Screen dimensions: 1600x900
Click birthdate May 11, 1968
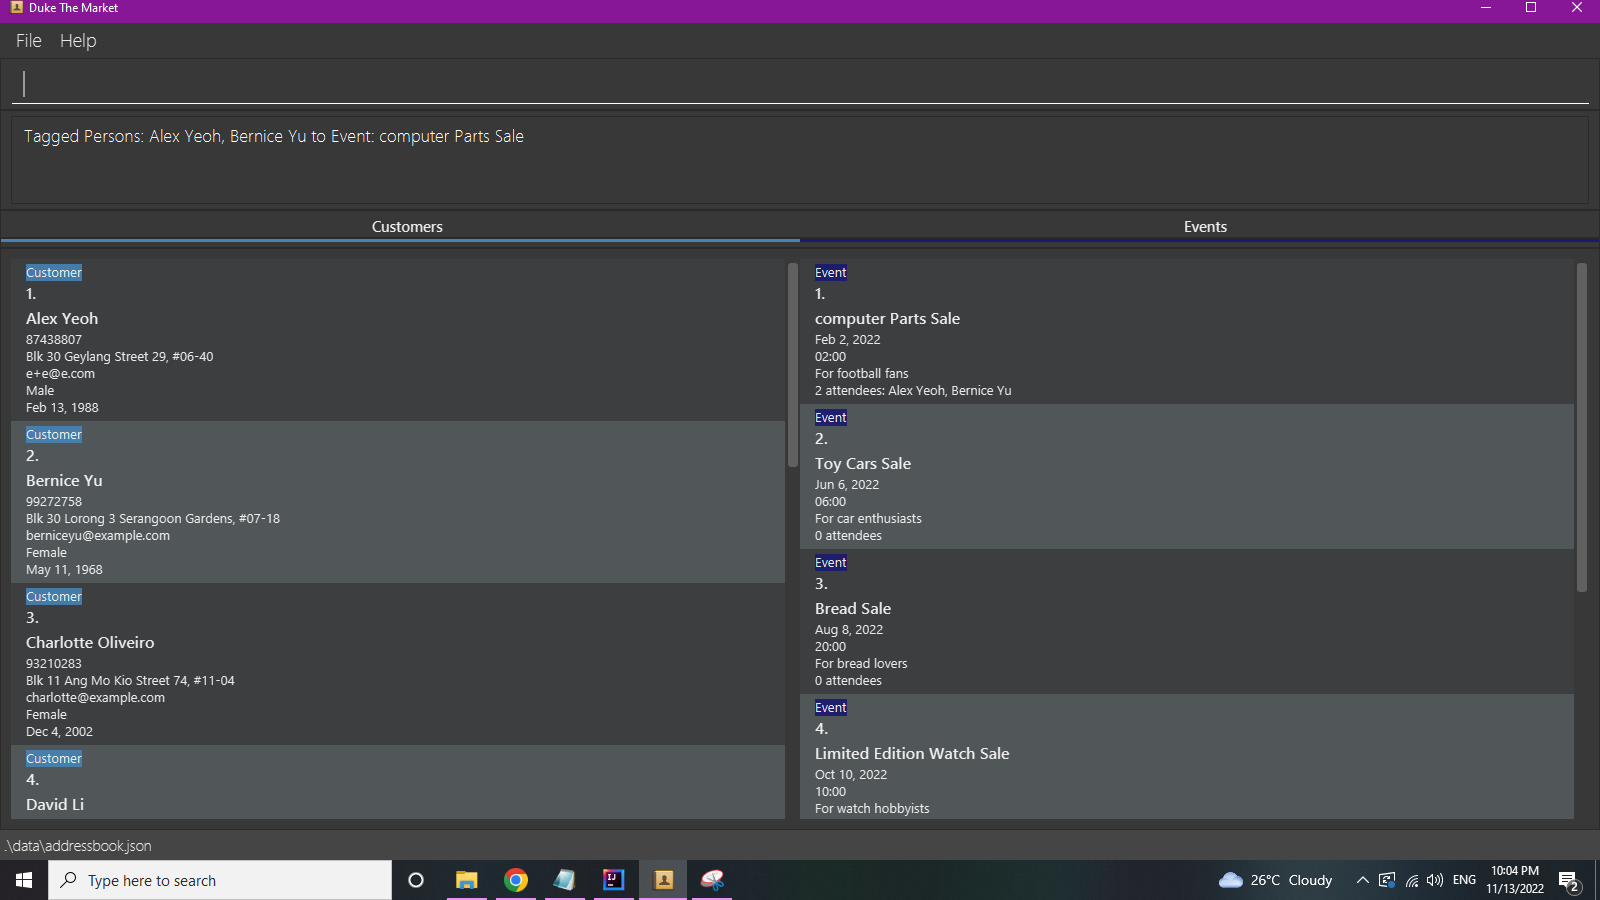pyautogui.click(x=64, y=570)
